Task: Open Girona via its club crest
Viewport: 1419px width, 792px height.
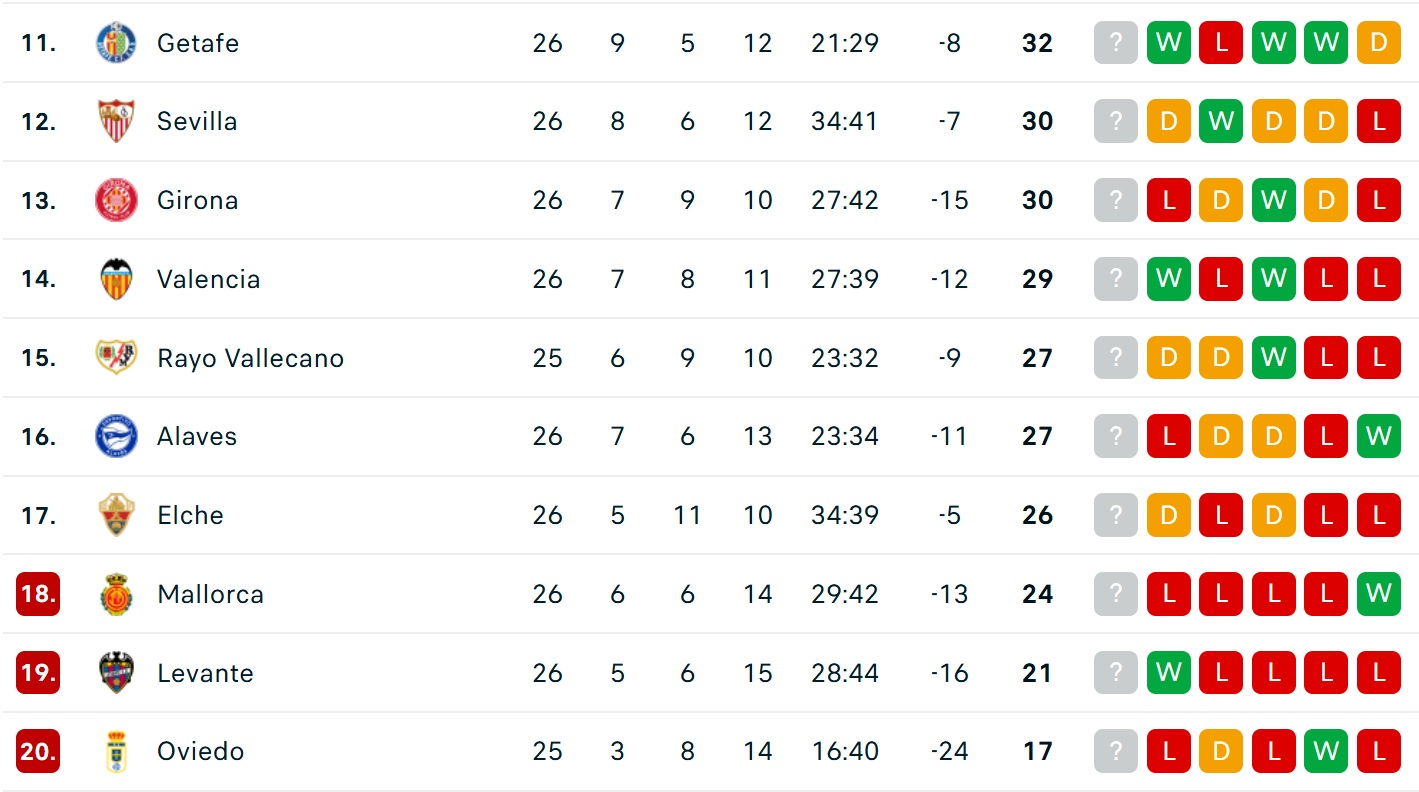Action: [x=116, y=200]
